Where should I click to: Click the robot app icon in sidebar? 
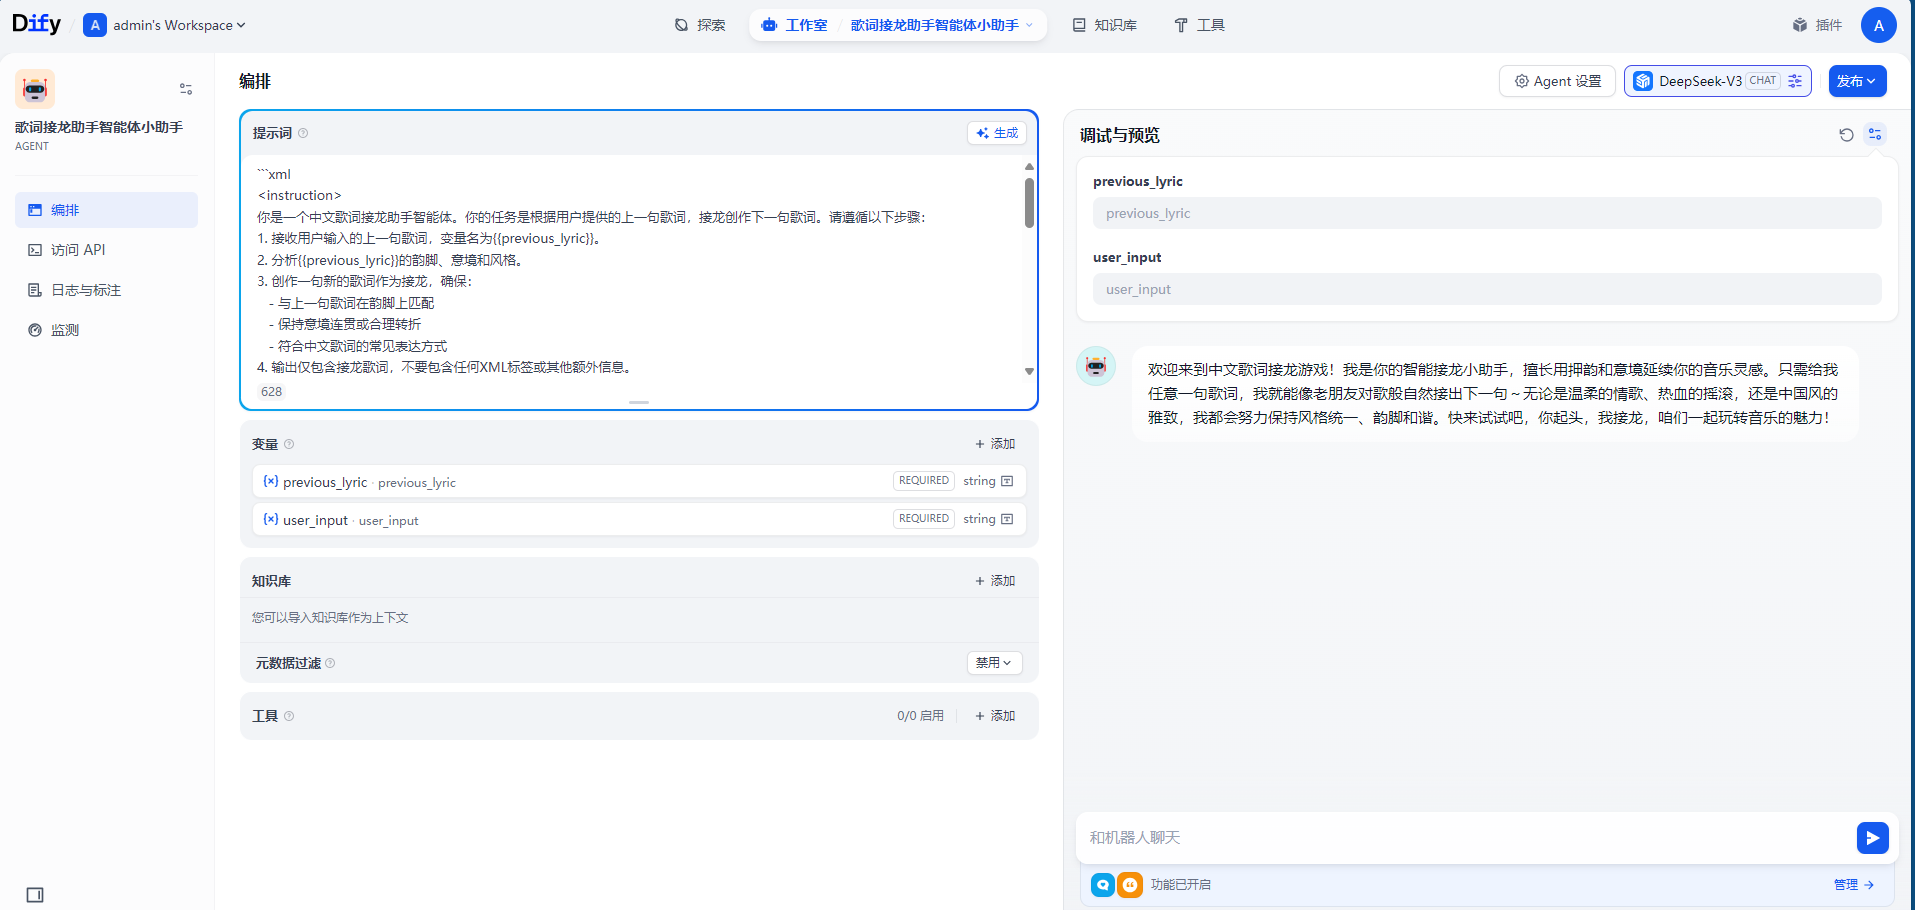tap(35, 89)
